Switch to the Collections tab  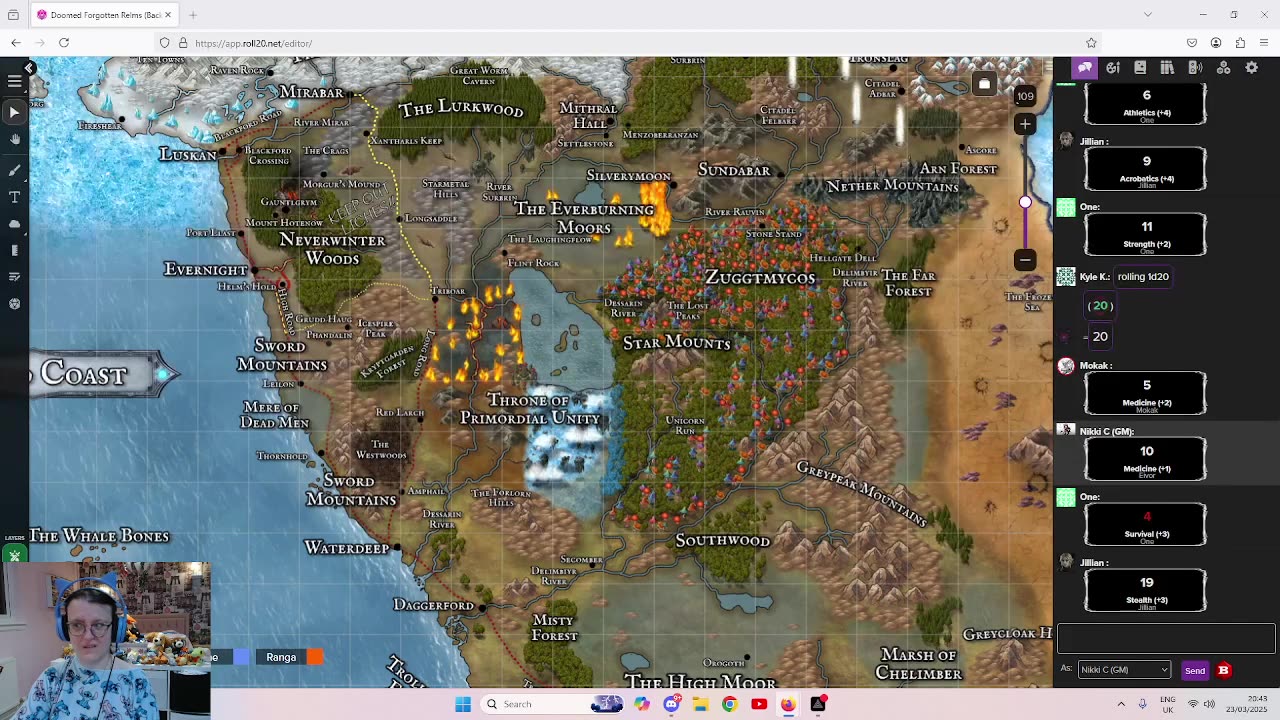tap(1223, 67)
